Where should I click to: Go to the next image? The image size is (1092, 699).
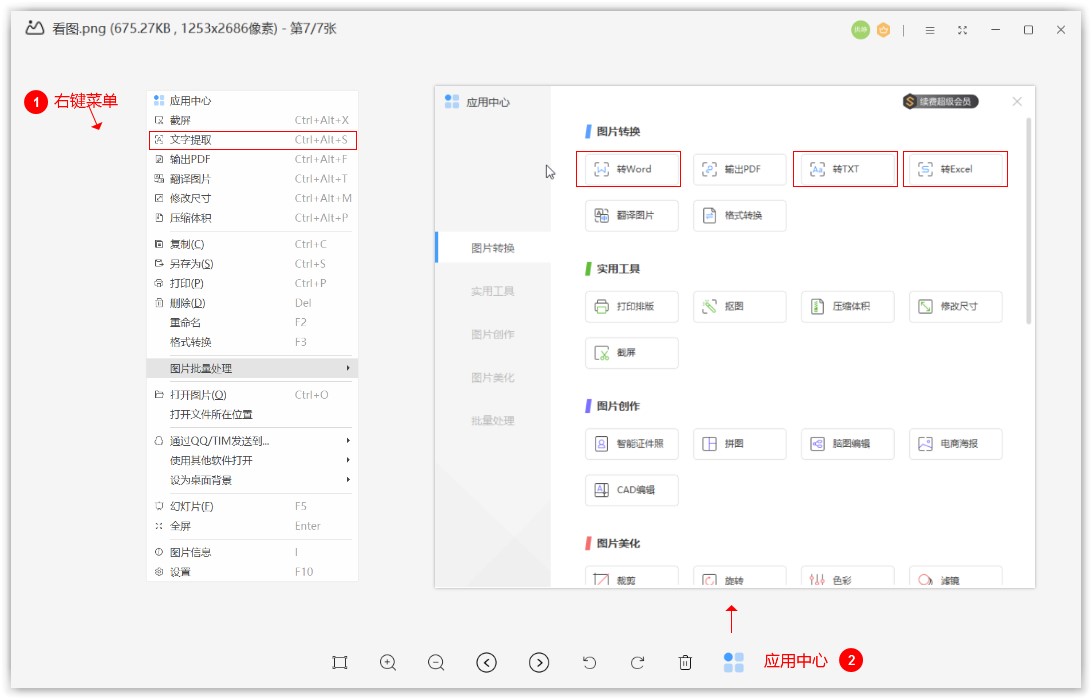point(539,662)
